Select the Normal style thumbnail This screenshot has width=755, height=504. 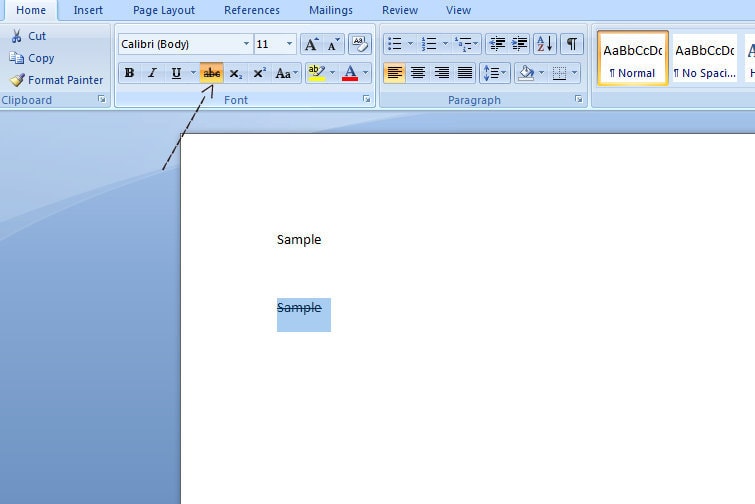click(x=633, y=58)
